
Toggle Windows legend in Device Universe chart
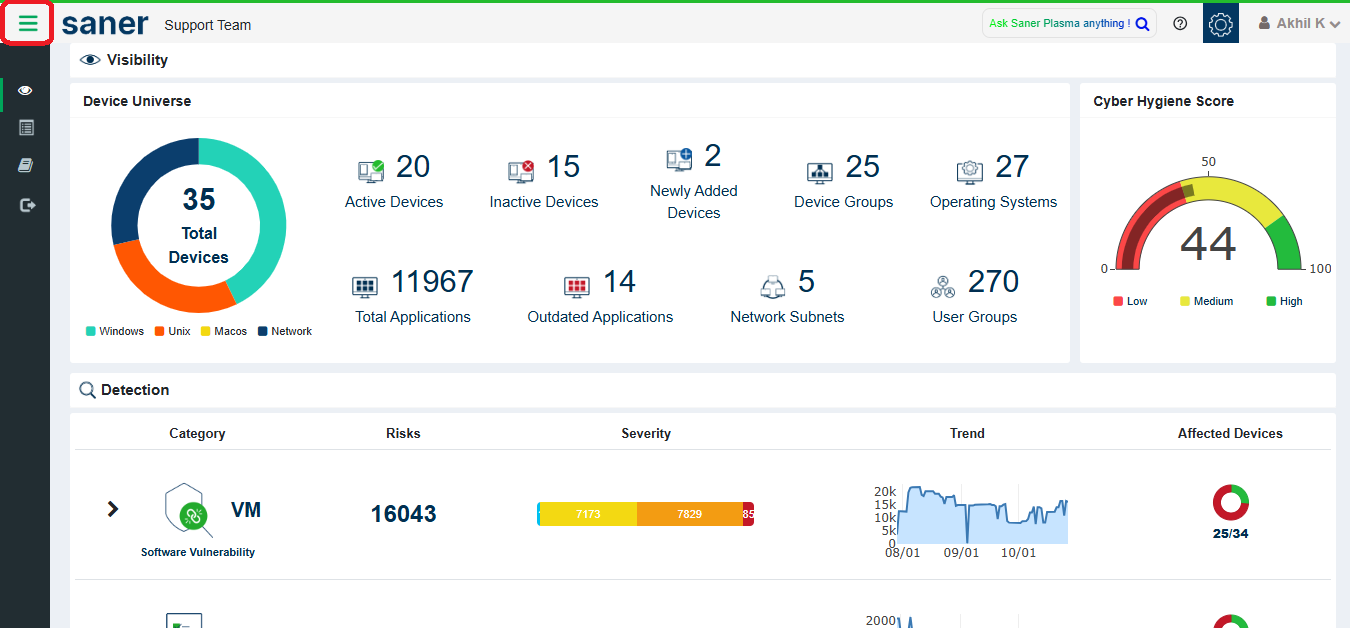point(114,331)
